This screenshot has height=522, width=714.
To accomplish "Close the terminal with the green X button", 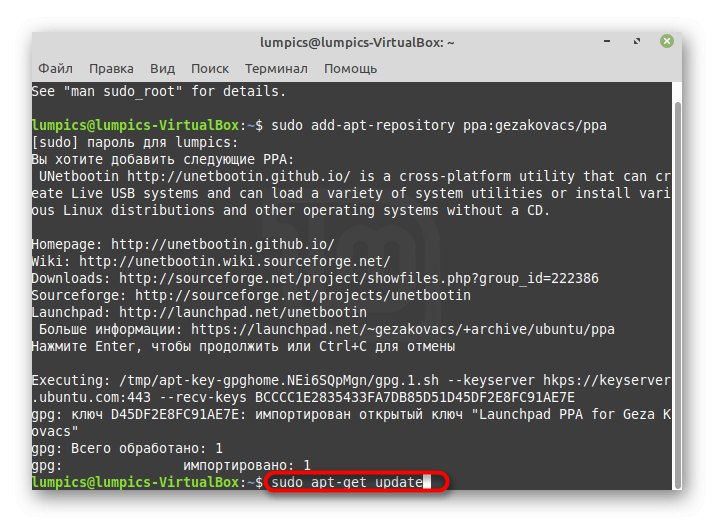I will [x=667, y=41].
